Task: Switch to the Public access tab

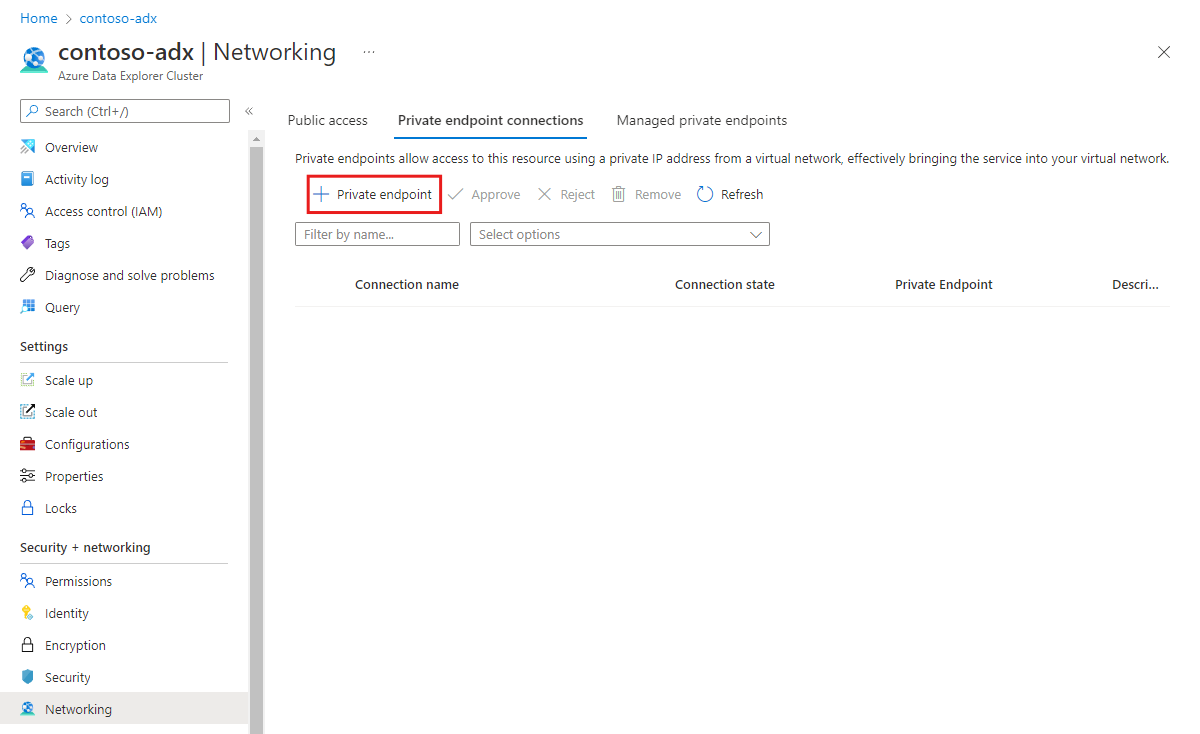Action: [x=327, y=120]
